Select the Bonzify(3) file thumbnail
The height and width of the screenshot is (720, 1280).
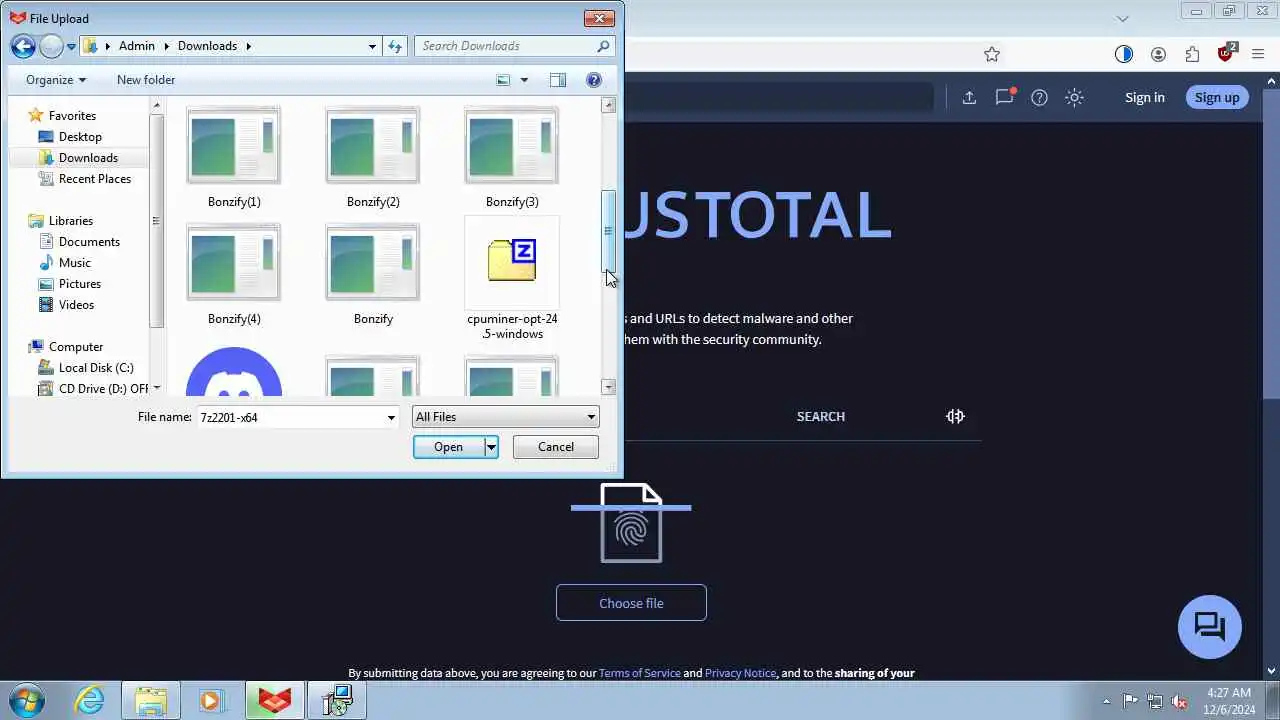pyautogui.click(x=512, y=146)
